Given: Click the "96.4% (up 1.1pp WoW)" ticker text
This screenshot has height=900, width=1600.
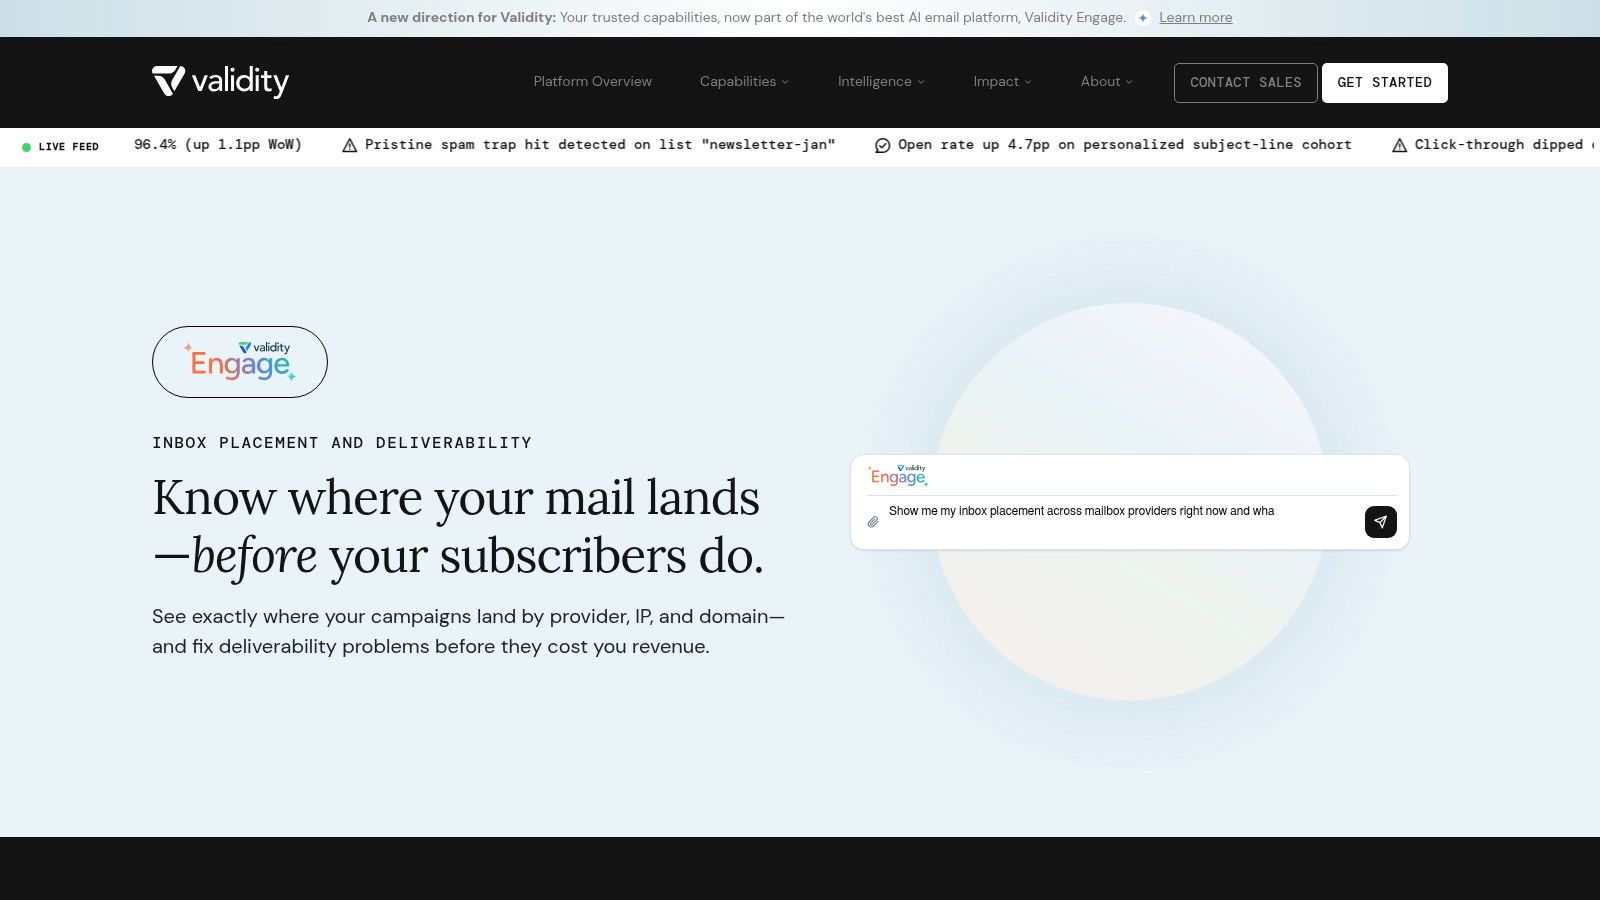Looking at the screenshot, I should (218, 145).
